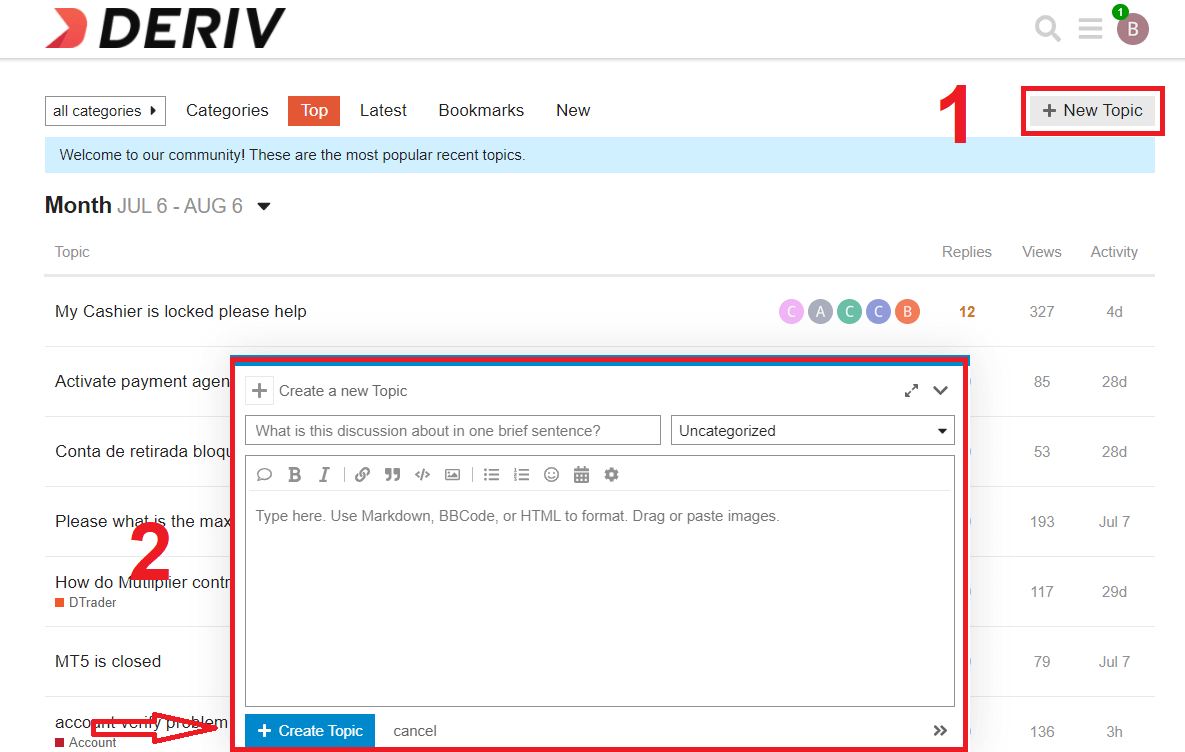Expand the Month JUL 6 - AUG 6 period selector
1185x752 pixels.
tap(262, 205)
